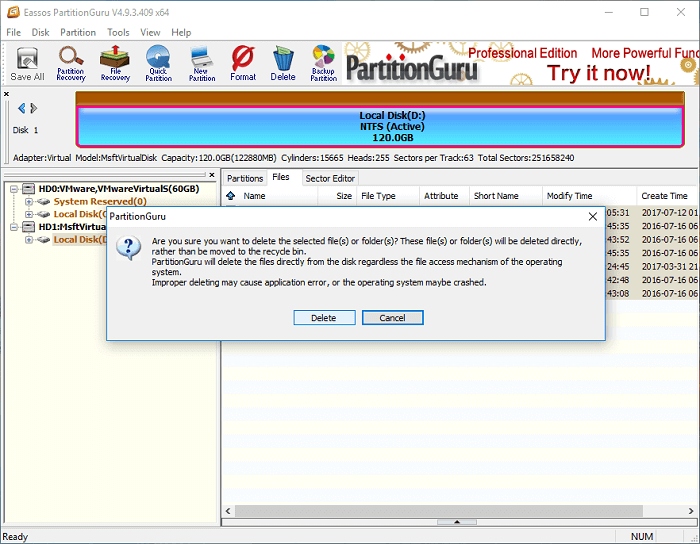700x544 pixels.
Task: Click the Save All toolbar icon
Action: pyautogui.click(x=27, y=64)
